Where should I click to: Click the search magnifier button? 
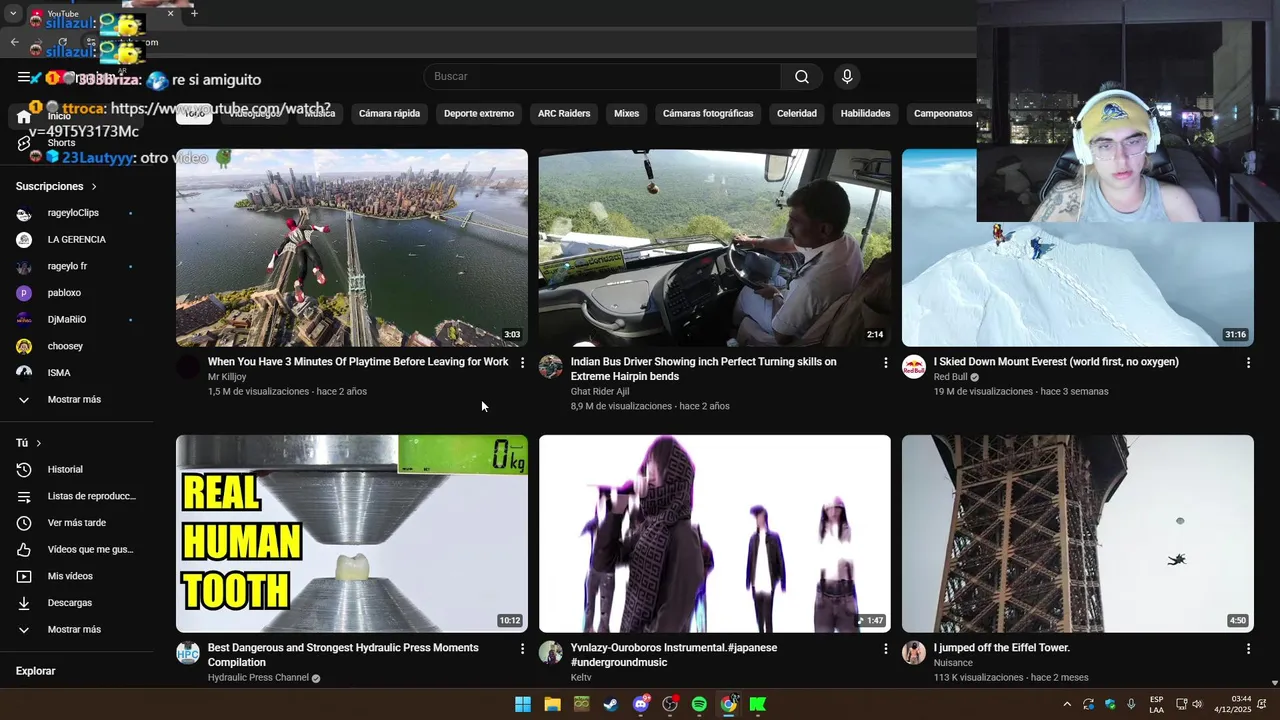801,77
